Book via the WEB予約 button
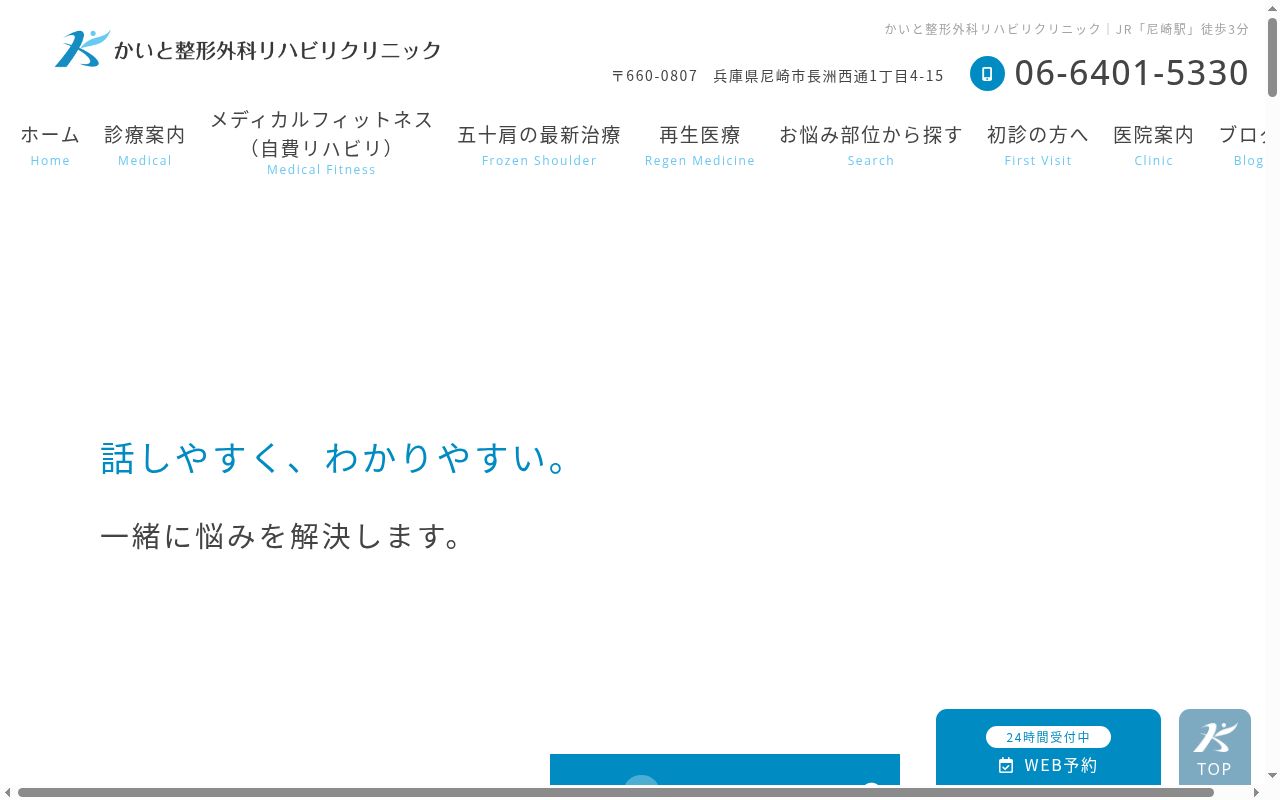 coord(1048,747)
